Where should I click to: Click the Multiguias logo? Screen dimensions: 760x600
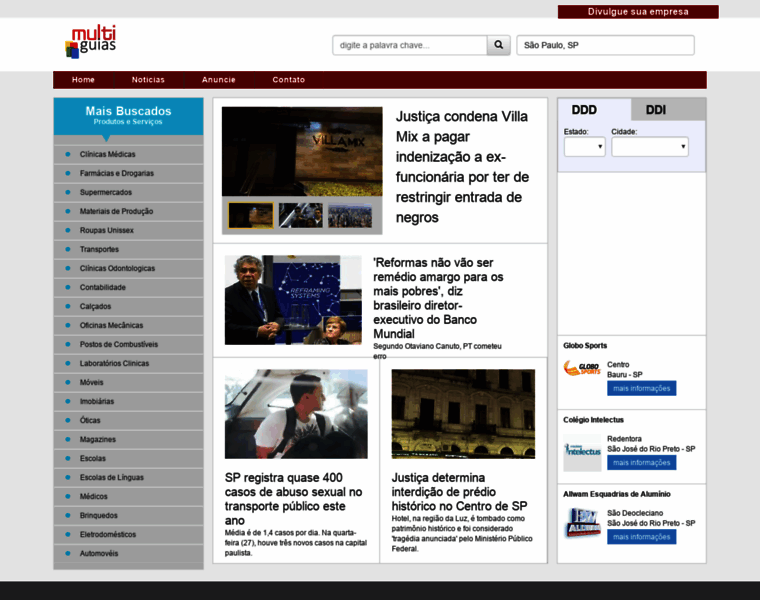(x=91, y=42)
